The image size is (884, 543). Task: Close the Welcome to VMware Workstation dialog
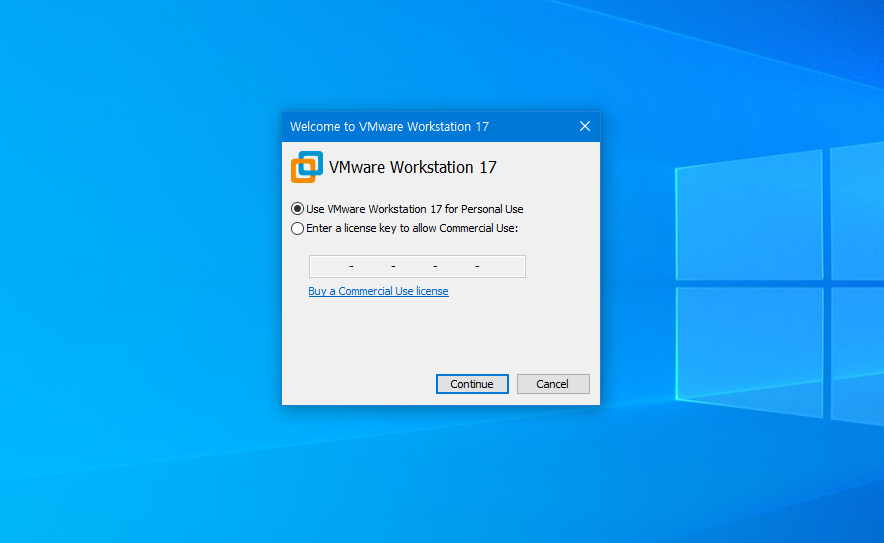(x=585, y=126)
